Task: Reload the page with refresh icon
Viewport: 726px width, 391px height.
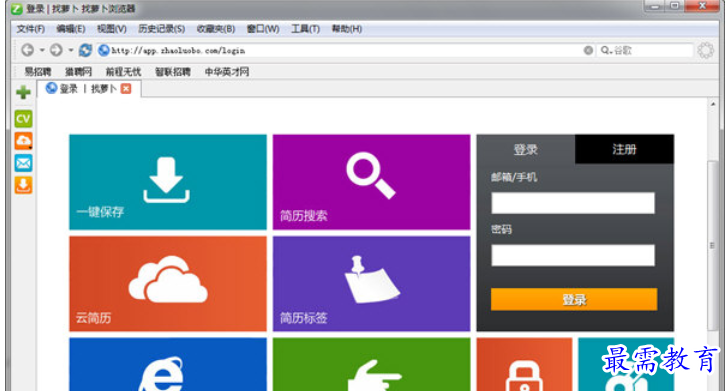Action: pyautogui.click(x=85, y=50)
